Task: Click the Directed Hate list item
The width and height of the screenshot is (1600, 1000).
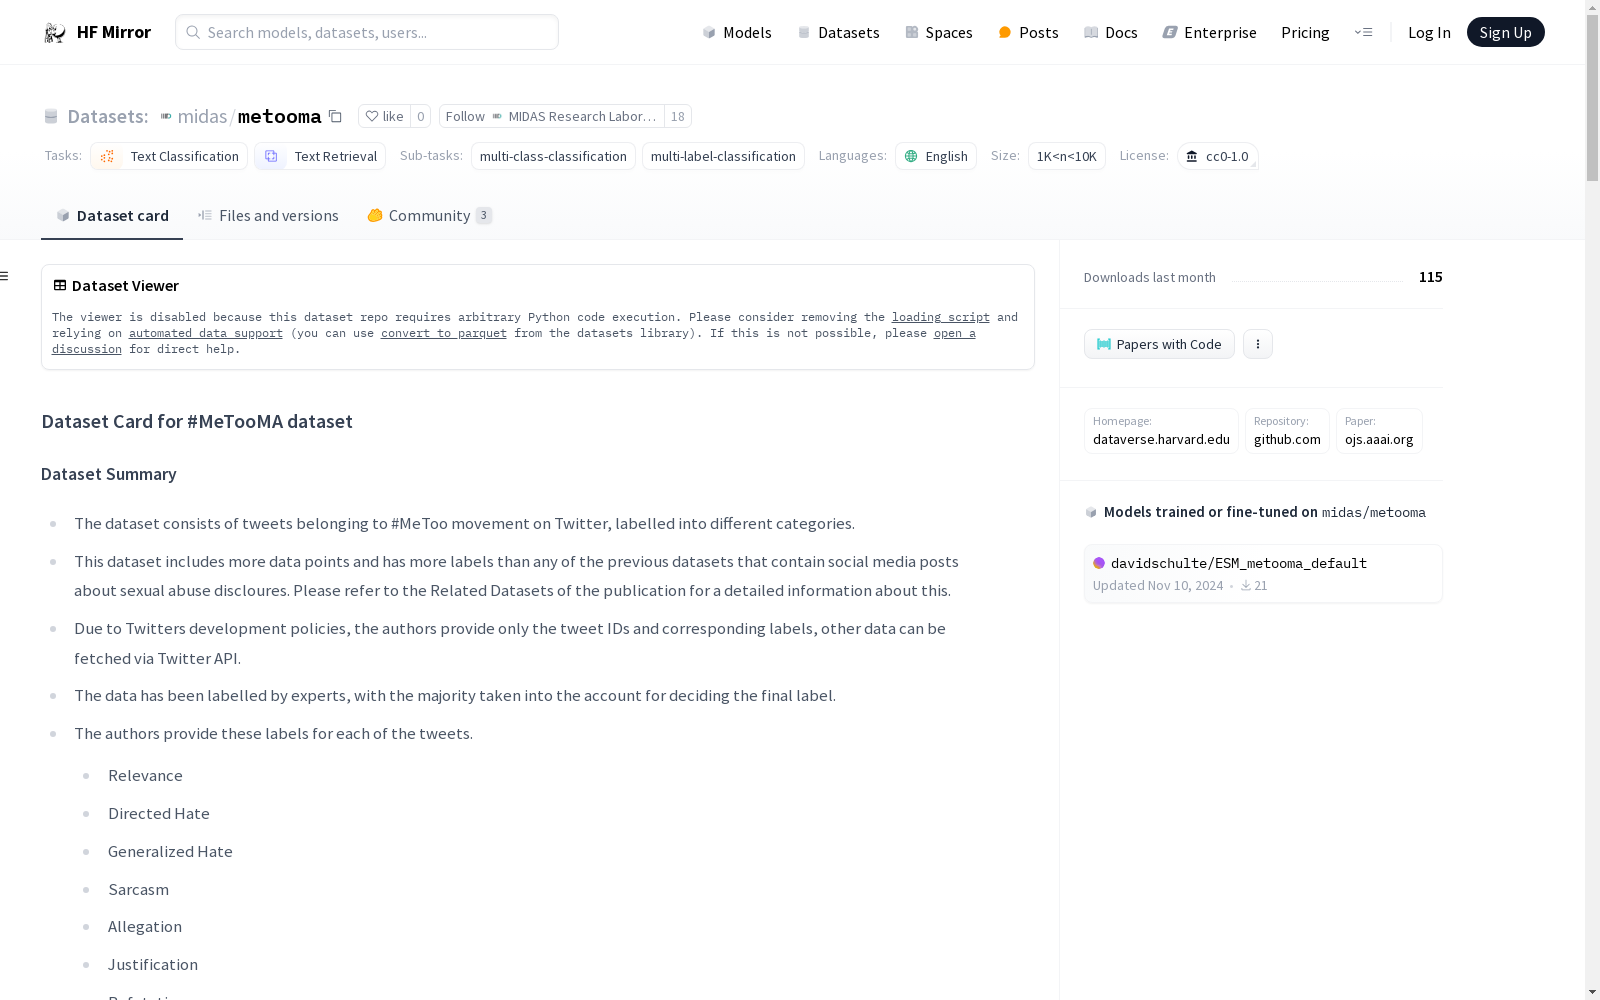Action: pyautogui.click(x=159, y=813)
